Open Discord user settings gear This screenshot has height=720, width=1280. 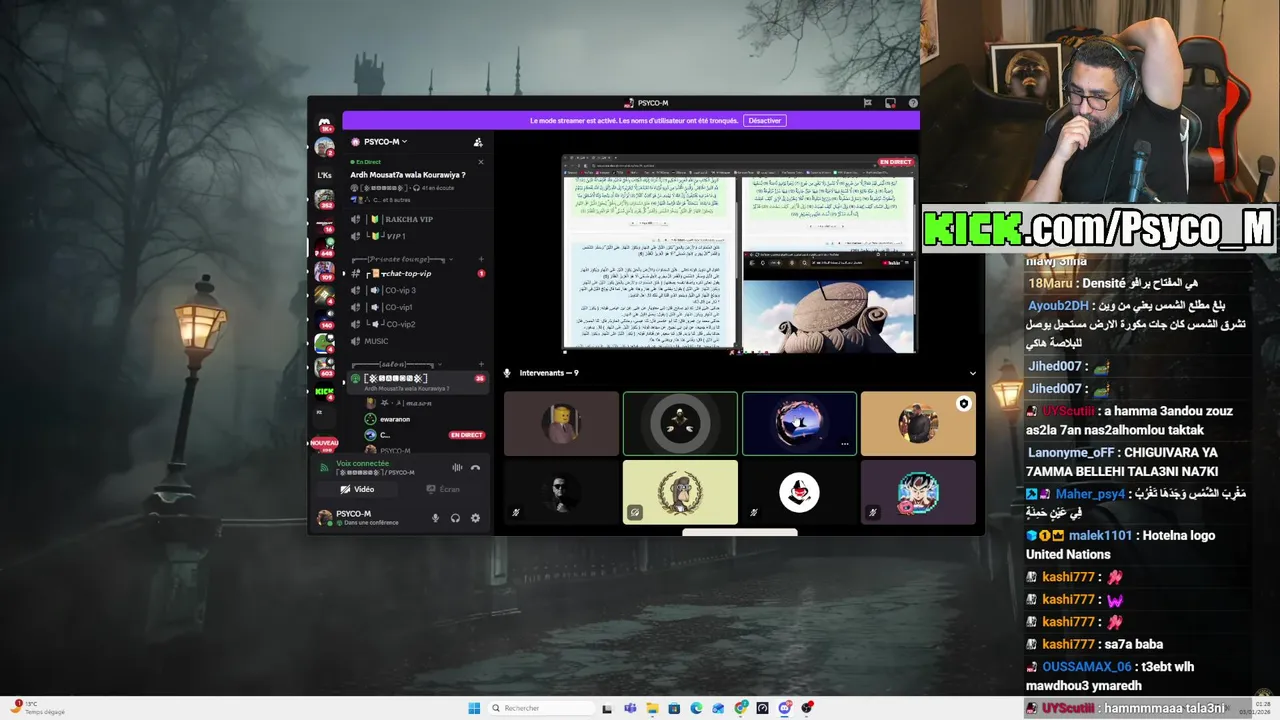(x=475, y=518)
